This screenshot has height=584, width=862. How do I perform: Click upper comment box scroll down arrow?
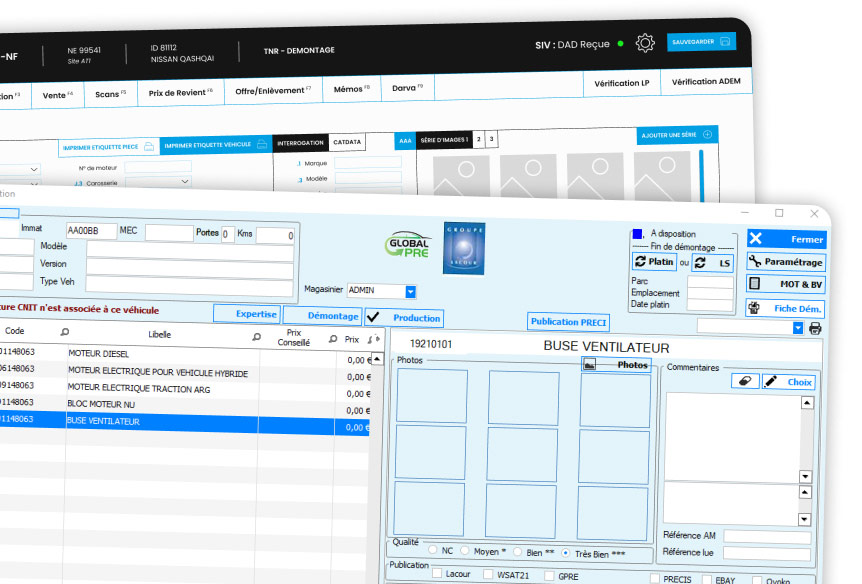pyautogui.click(x=805, y=476)
